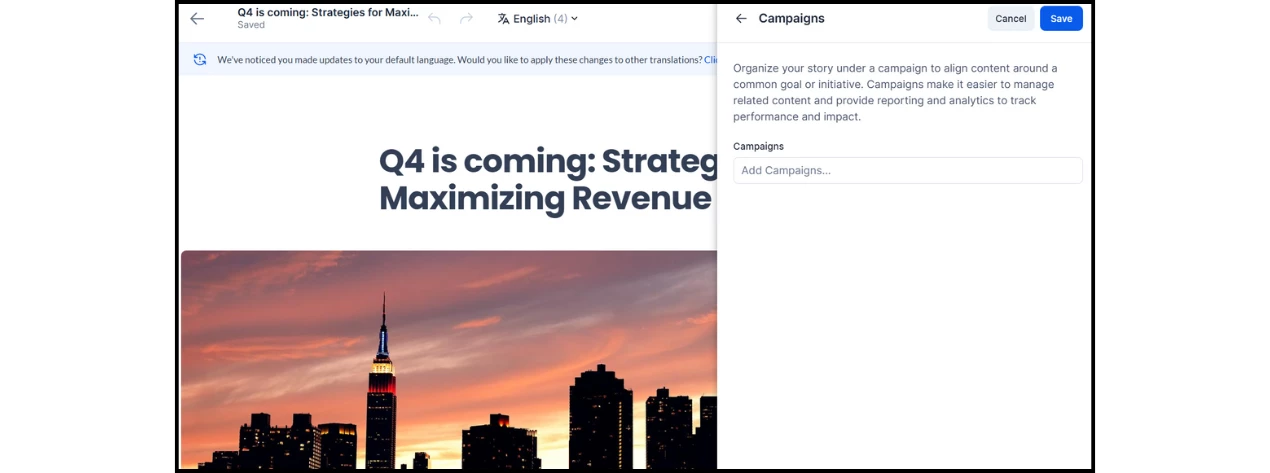Click the translation update notice text
This screenshot has height=473, width=1270.
pos(460,60)
